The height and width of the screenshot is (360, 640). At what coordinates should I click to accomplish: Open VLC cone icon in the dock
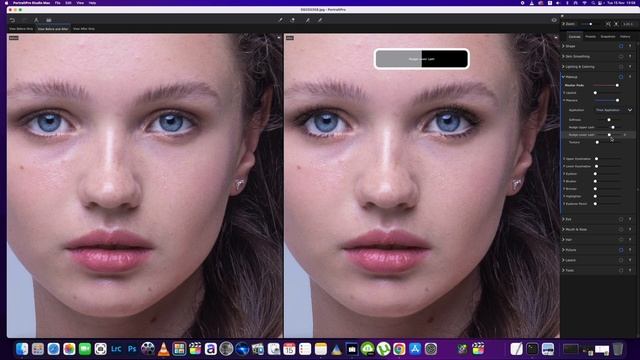[163, 349]
